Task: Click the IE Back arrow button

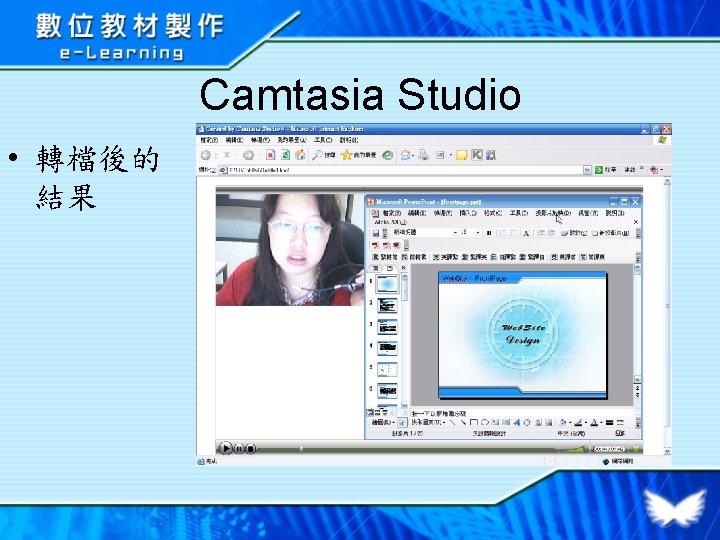Action: pos(206,155)
